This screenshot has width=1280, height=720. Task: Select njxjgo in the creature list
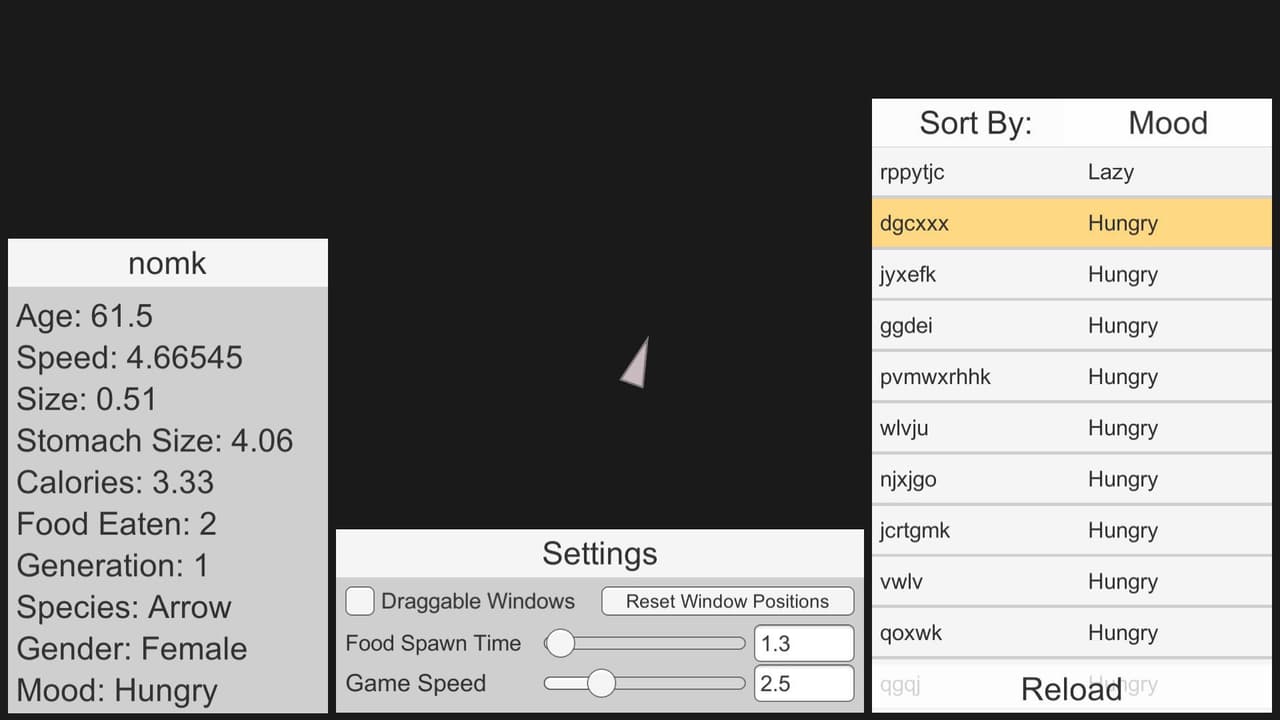[x=1071, y=479]
